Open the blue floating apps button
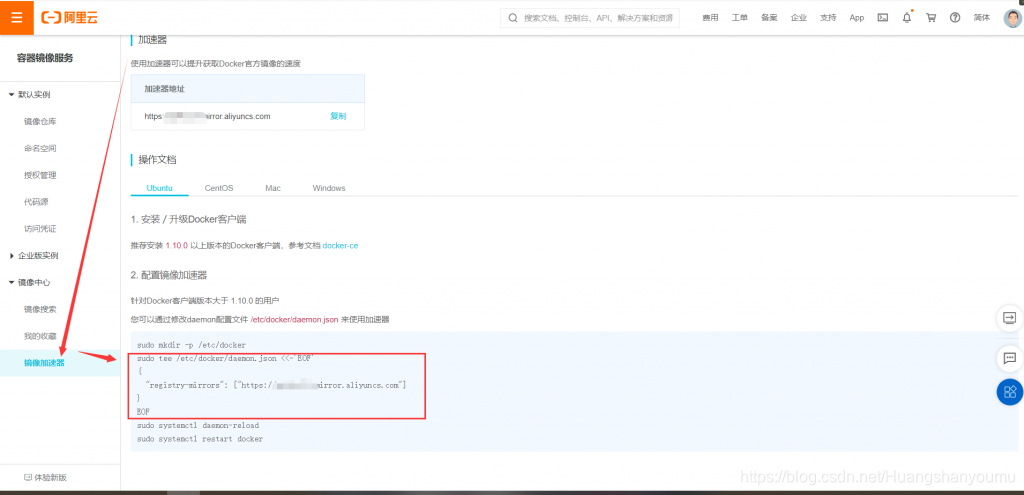Image resolution: width=1024 pixels, height=495 pixels. tap(1010, 392)
